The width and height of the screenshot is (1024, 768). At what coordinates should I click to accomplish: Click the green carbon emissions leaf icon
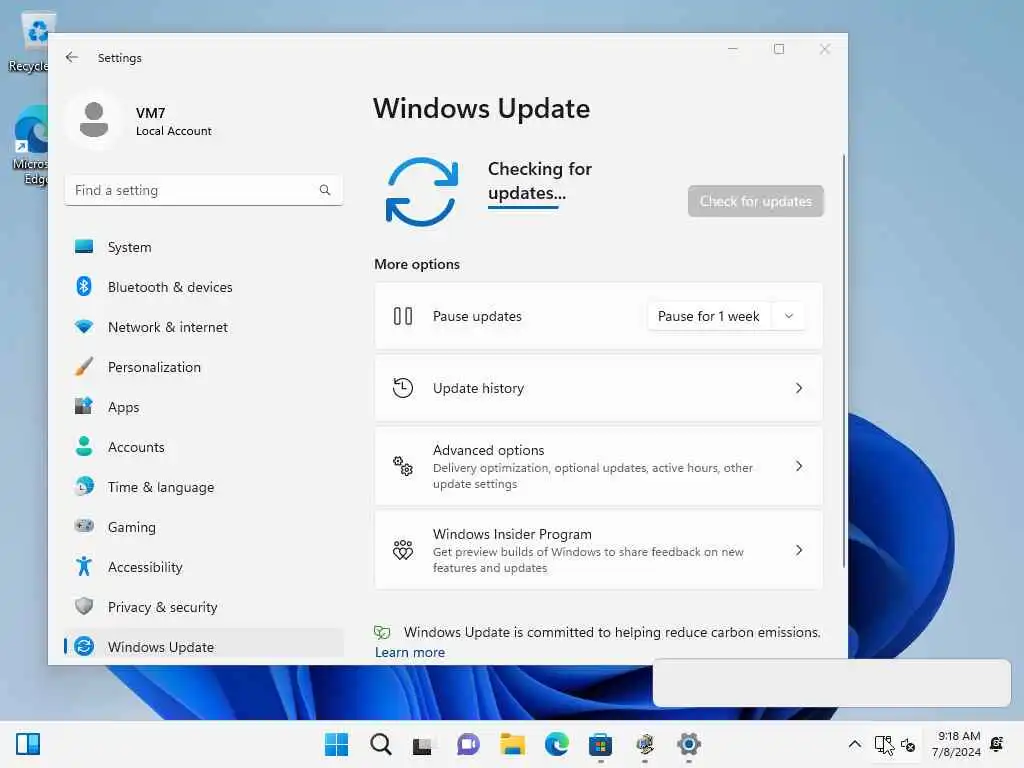[382, 632]
